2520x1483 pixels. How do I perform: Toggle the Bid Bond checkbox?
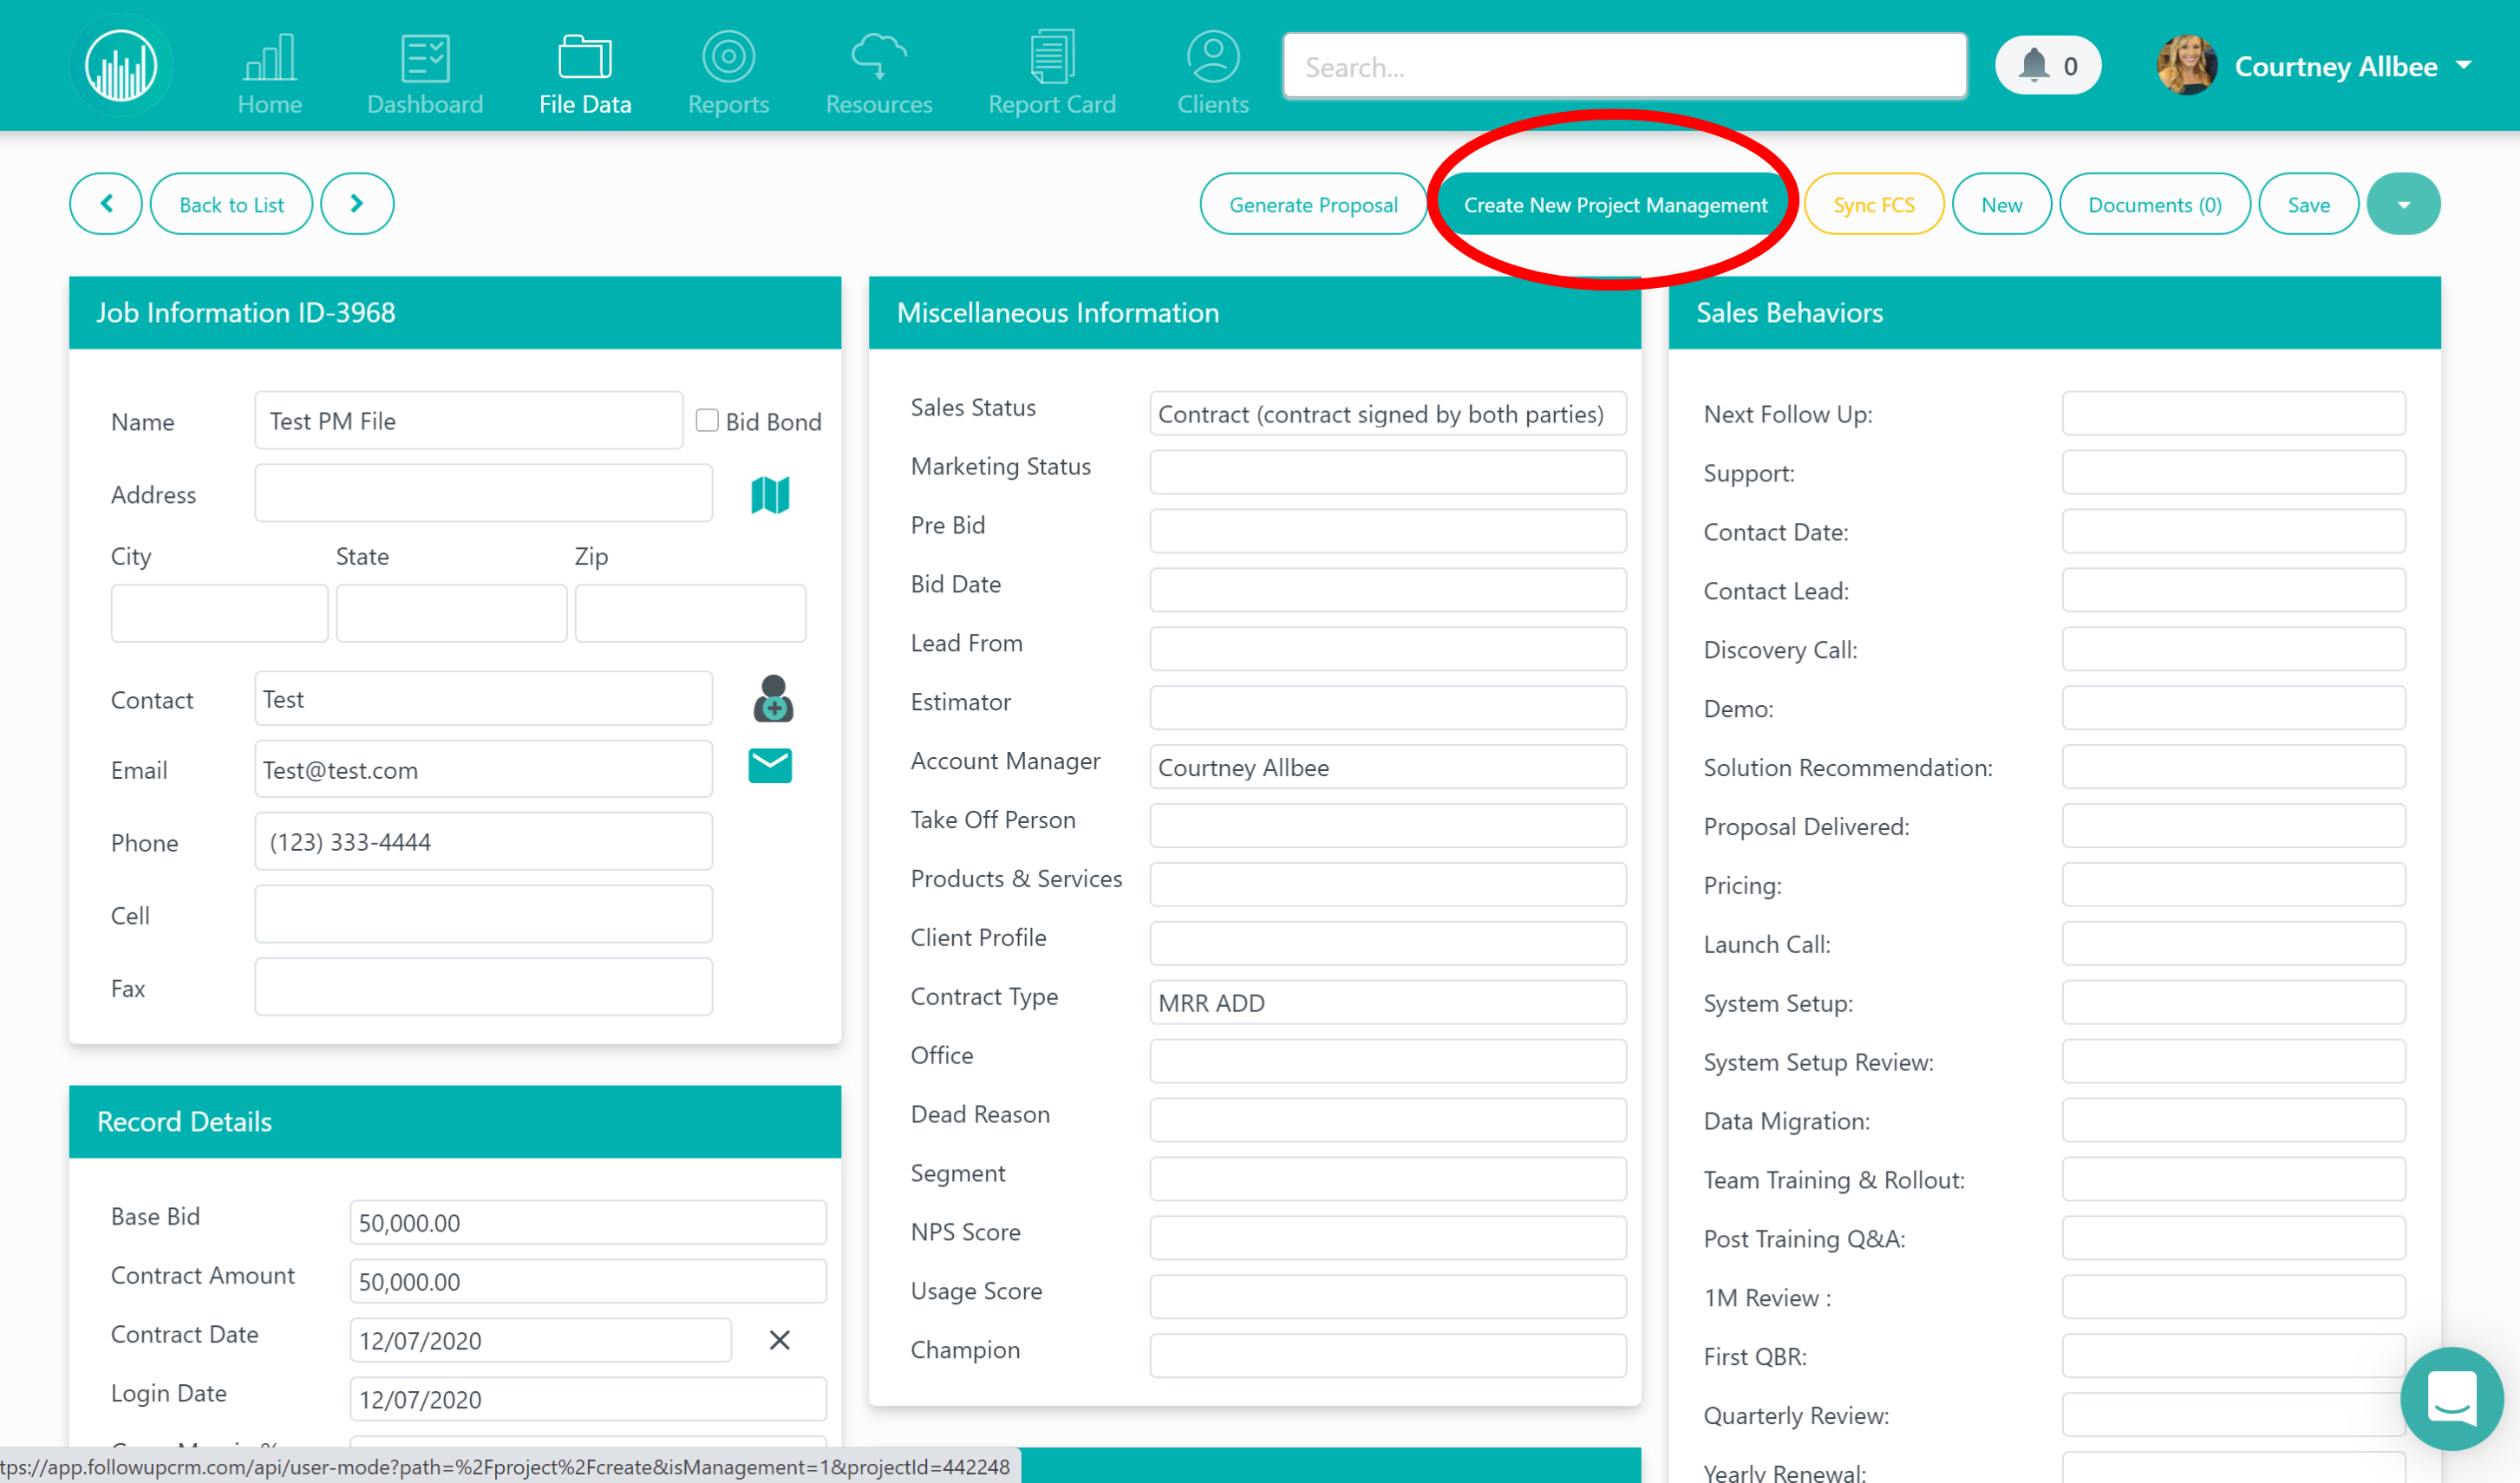707,420
